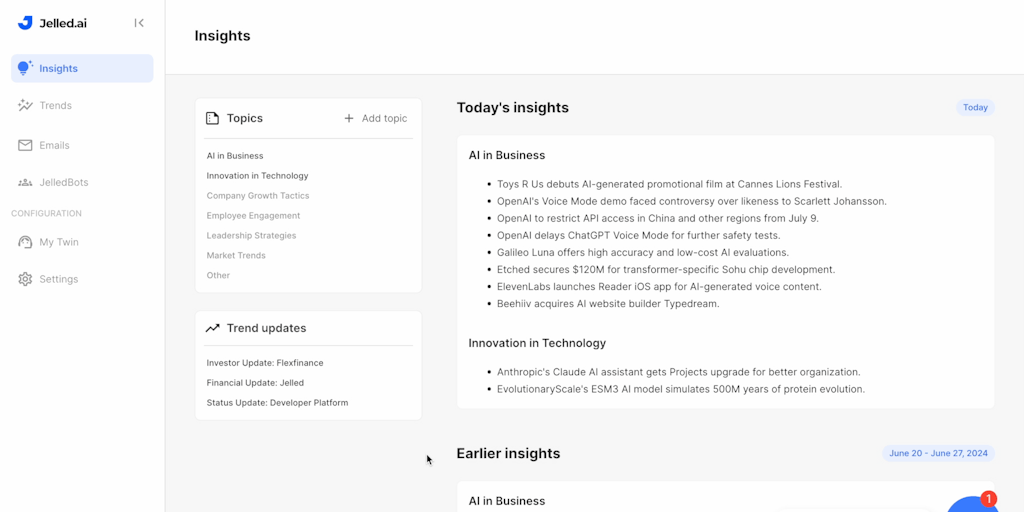The image size is (1024, 512).
Task: Click the Topics document icon
Action: 212,118
